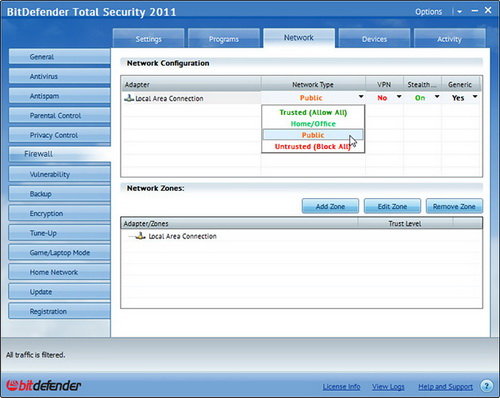Switch to the Activity tab
Viewport: 500px width, 398px height.
point(449,39)
